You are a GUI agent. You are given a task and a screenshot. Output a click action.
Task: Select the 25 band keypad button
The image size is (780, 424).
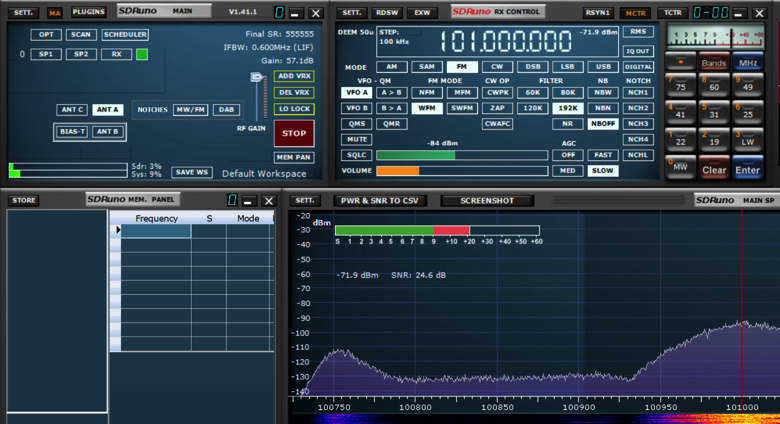click(748, 114)
